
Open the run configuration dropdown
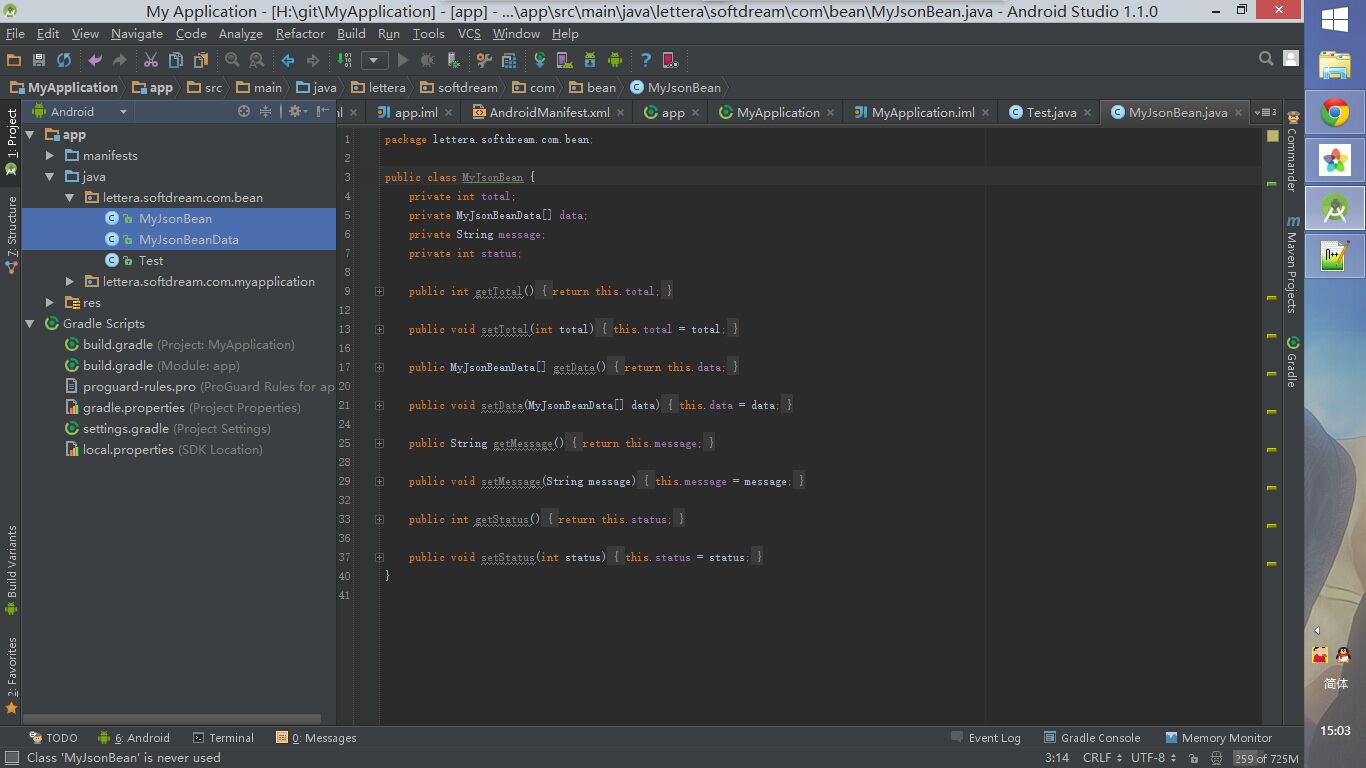[x=375, y=60]
